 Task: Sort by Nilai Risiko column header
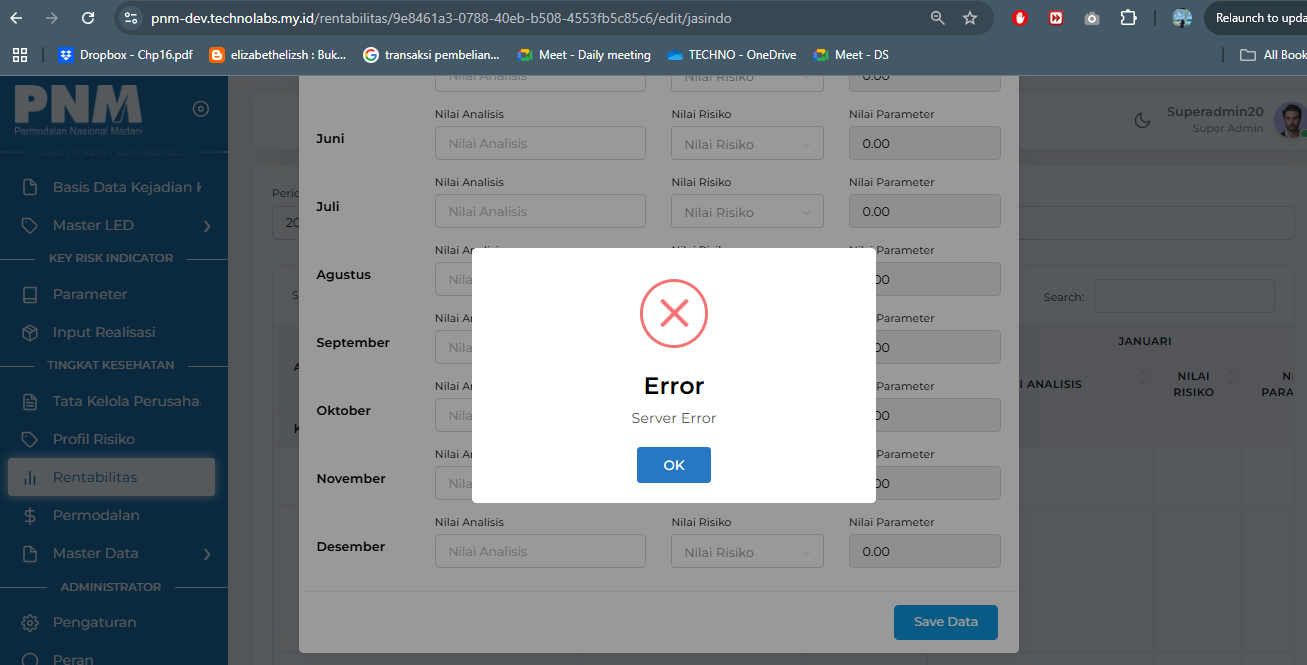[x=1198, y=384]
